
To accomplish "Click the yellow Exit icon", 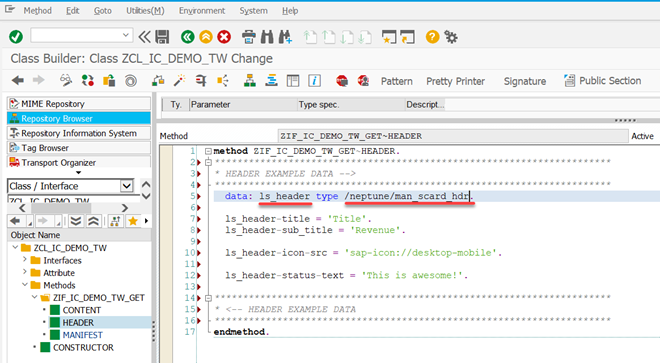I will (206, 37).
